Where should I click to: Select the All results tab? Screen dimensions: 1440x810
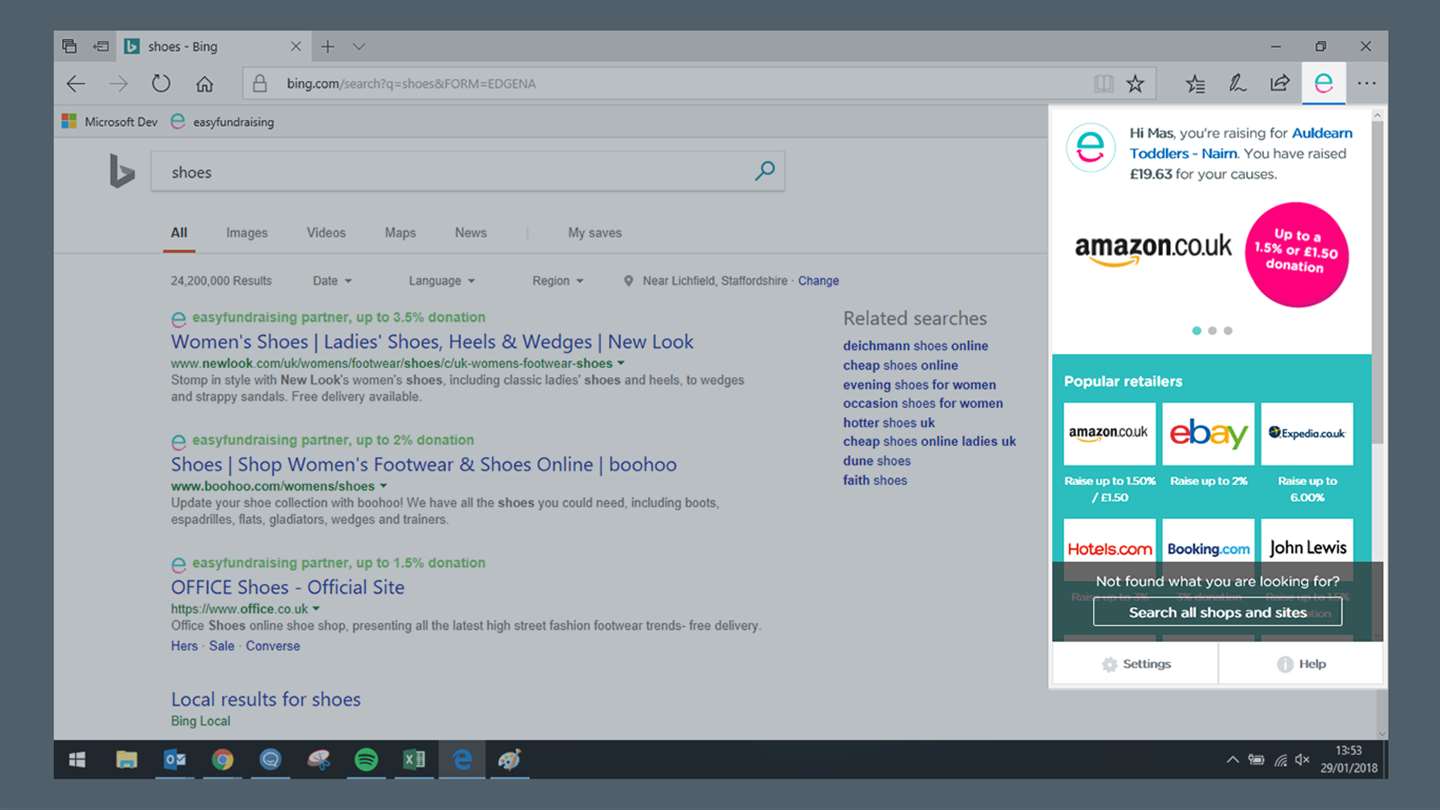coord(179,233)
